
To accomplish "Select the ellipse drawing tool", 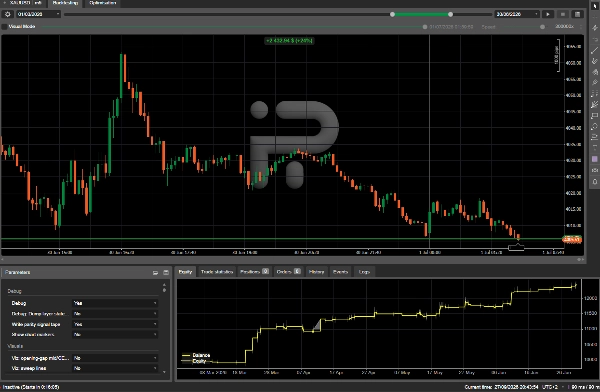I will (594, 126).
